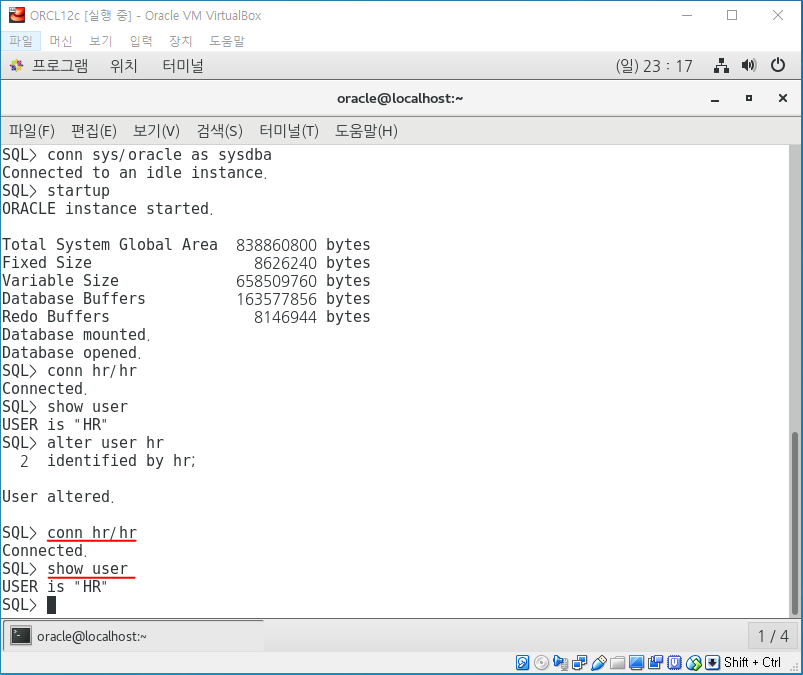
Task: Open terminal 검색(S) menu
Action: coord(220,131)
